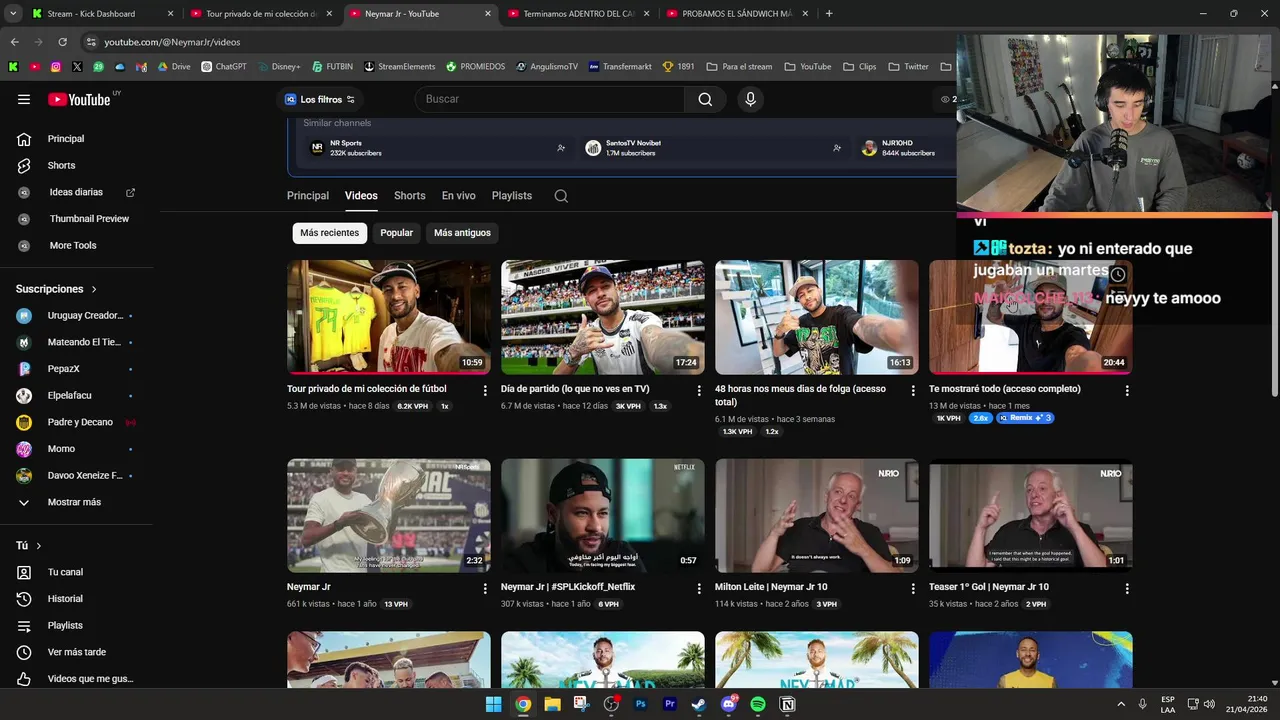Click the search magnifier button

point(705,99)
